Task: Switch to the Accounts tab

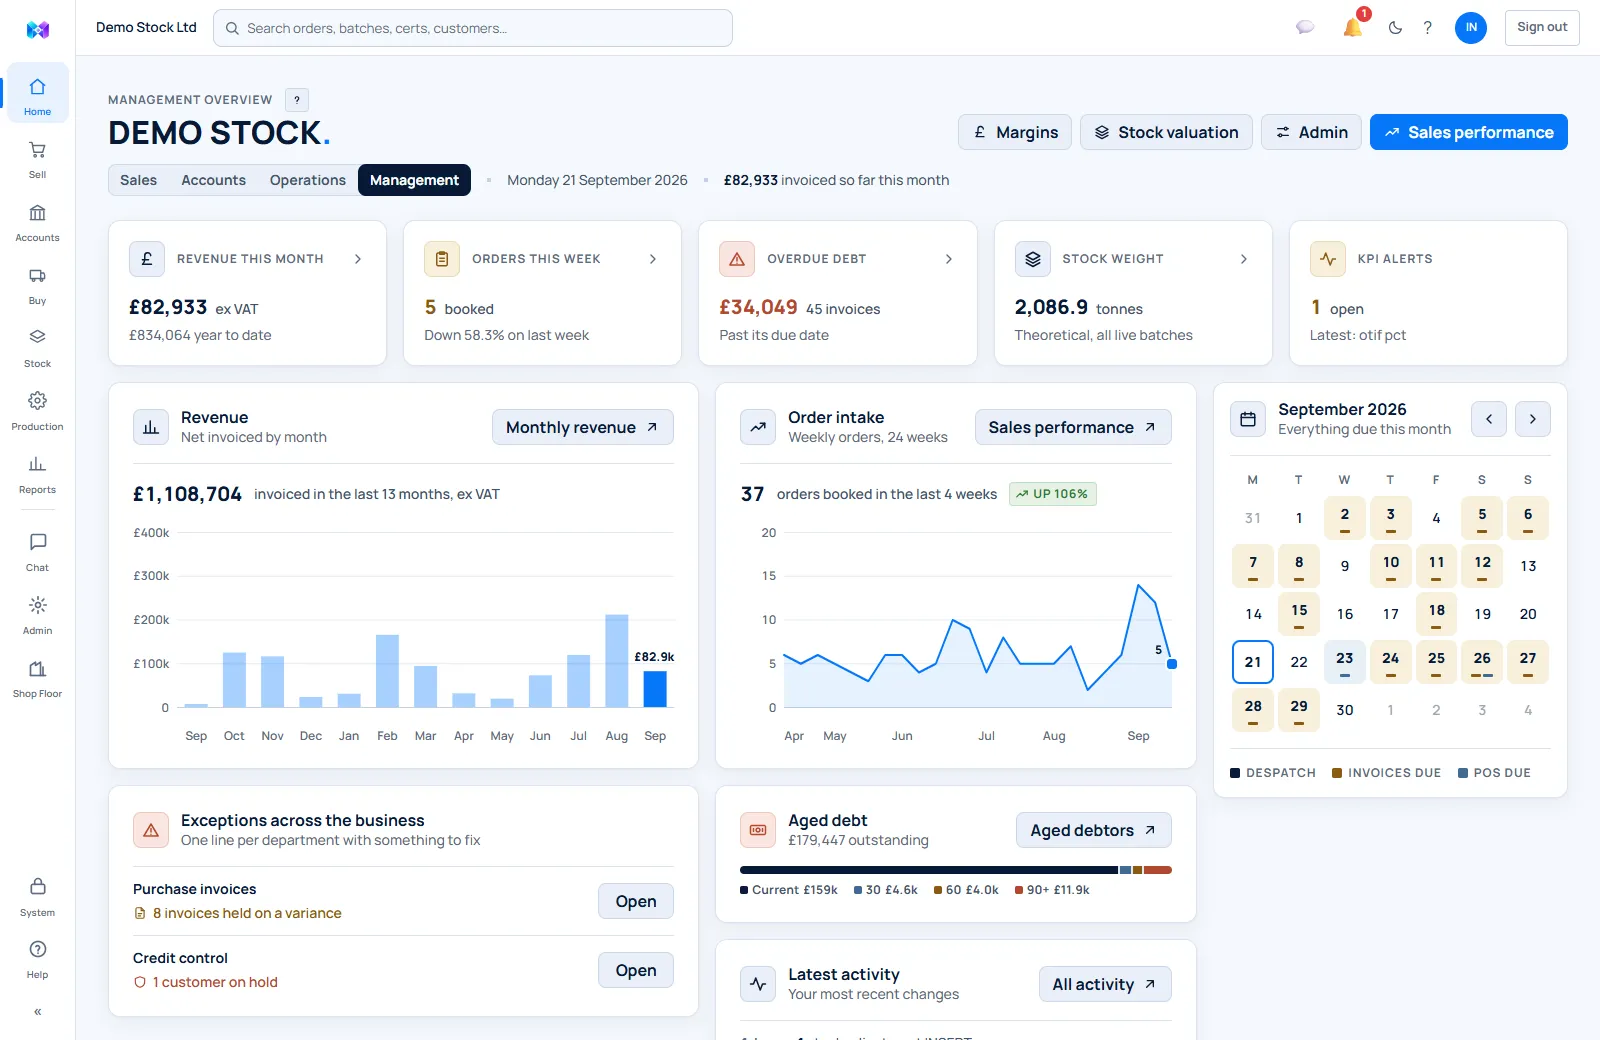Action: point(213,180)
